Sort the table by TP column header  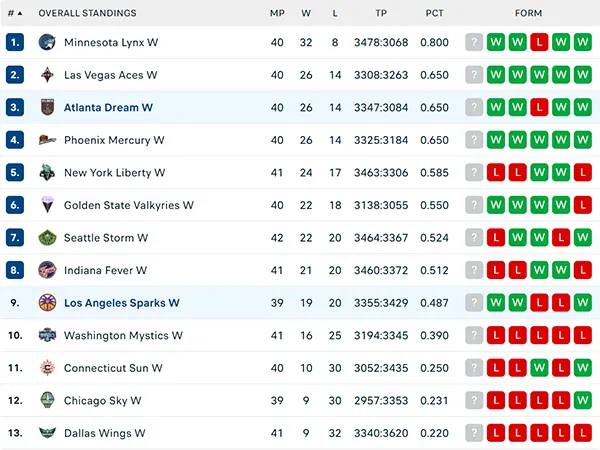381,13
